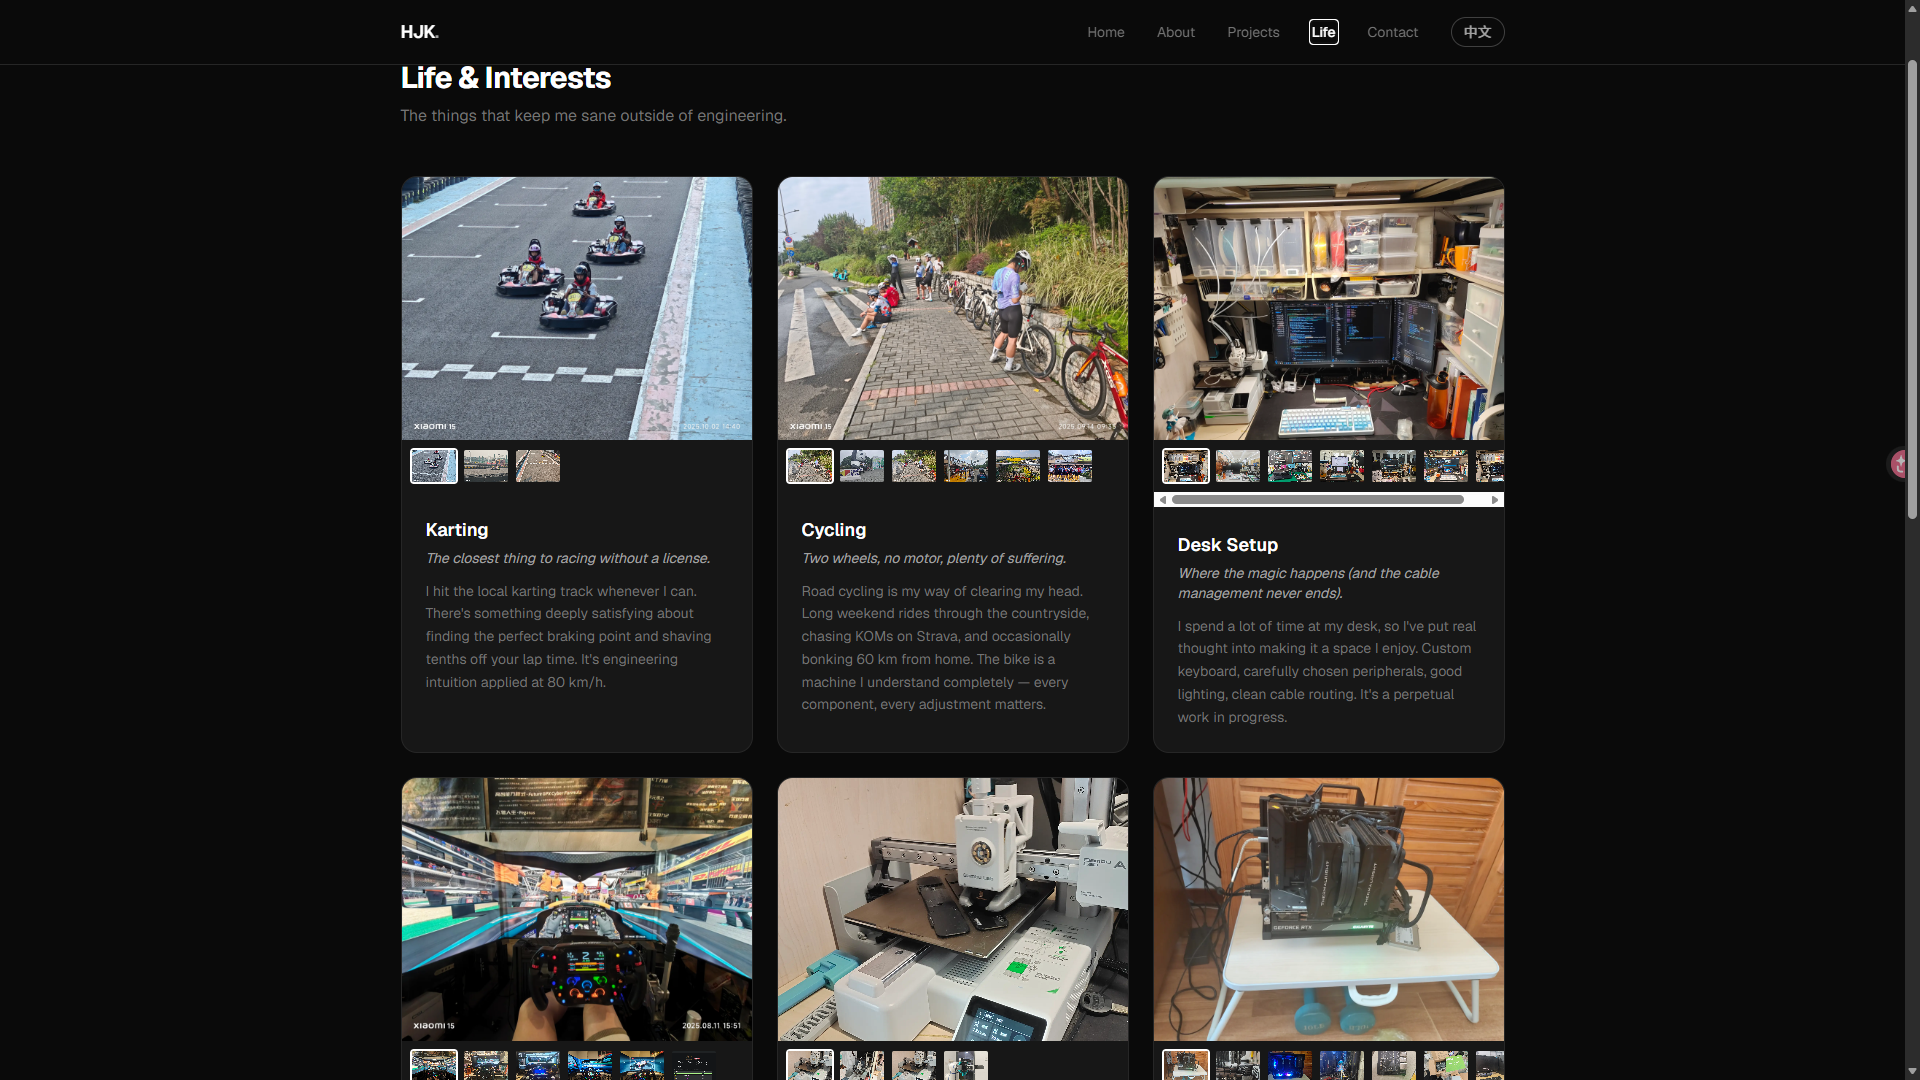The height and width of the screenshot is (1080, 1920).
Task: Open the open-frame PC main photo
Action: coord(1329,909)
